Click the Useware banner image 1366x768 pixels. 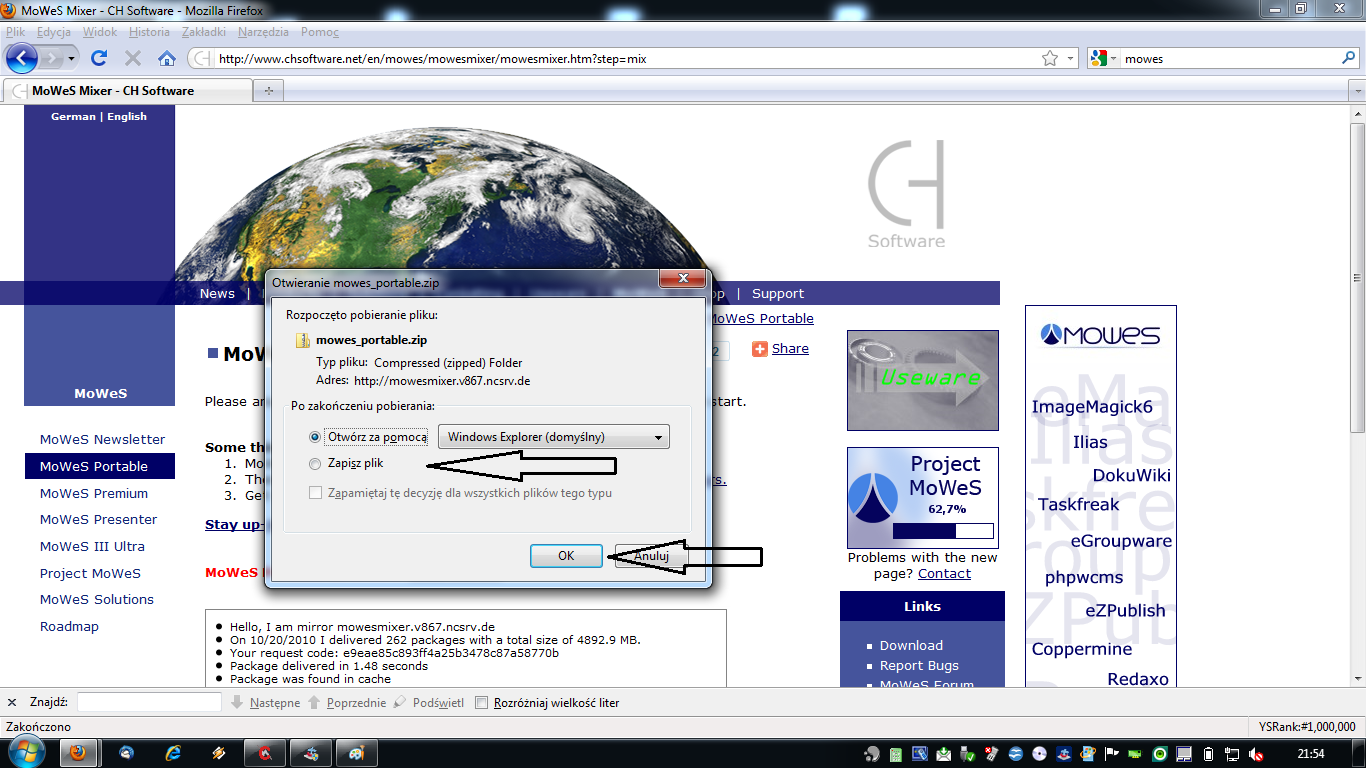point(922,380)
